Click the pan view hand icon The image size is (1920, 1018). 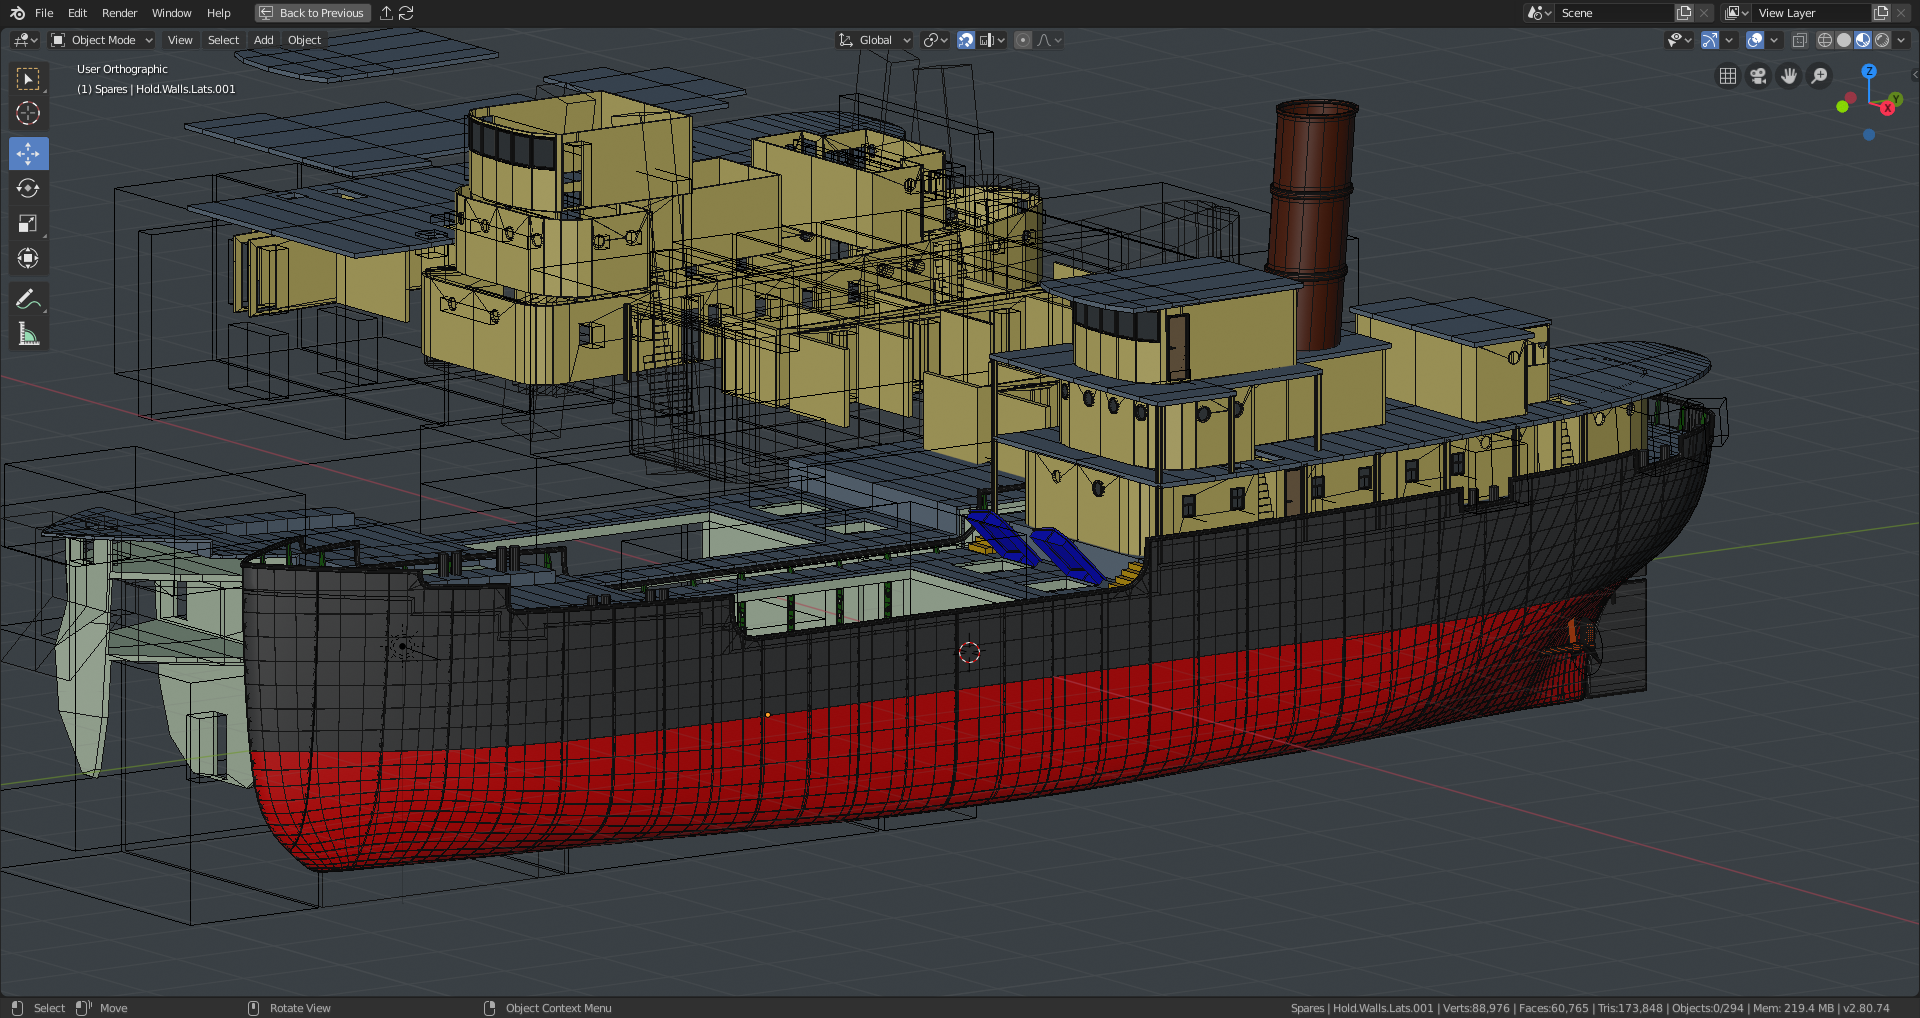(1789, 76)
